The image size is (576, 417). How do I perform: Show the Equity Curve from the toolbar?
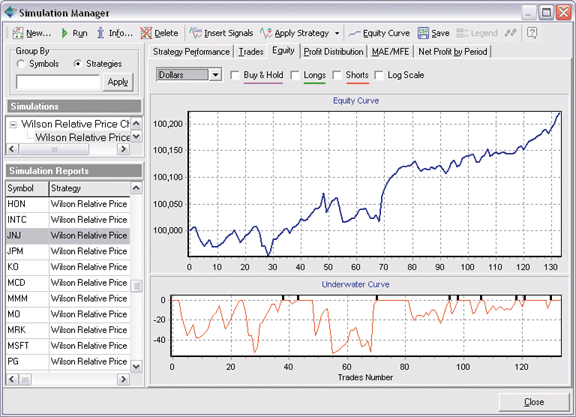[354, 33]
